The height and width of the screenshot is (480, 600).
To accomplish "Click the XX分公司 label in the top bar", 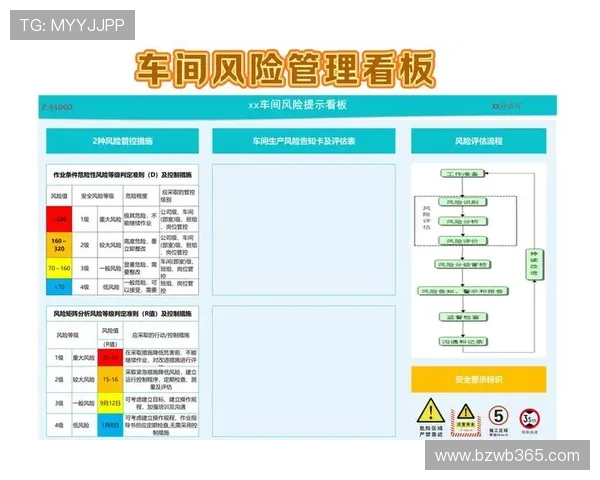I will (506, 106).
